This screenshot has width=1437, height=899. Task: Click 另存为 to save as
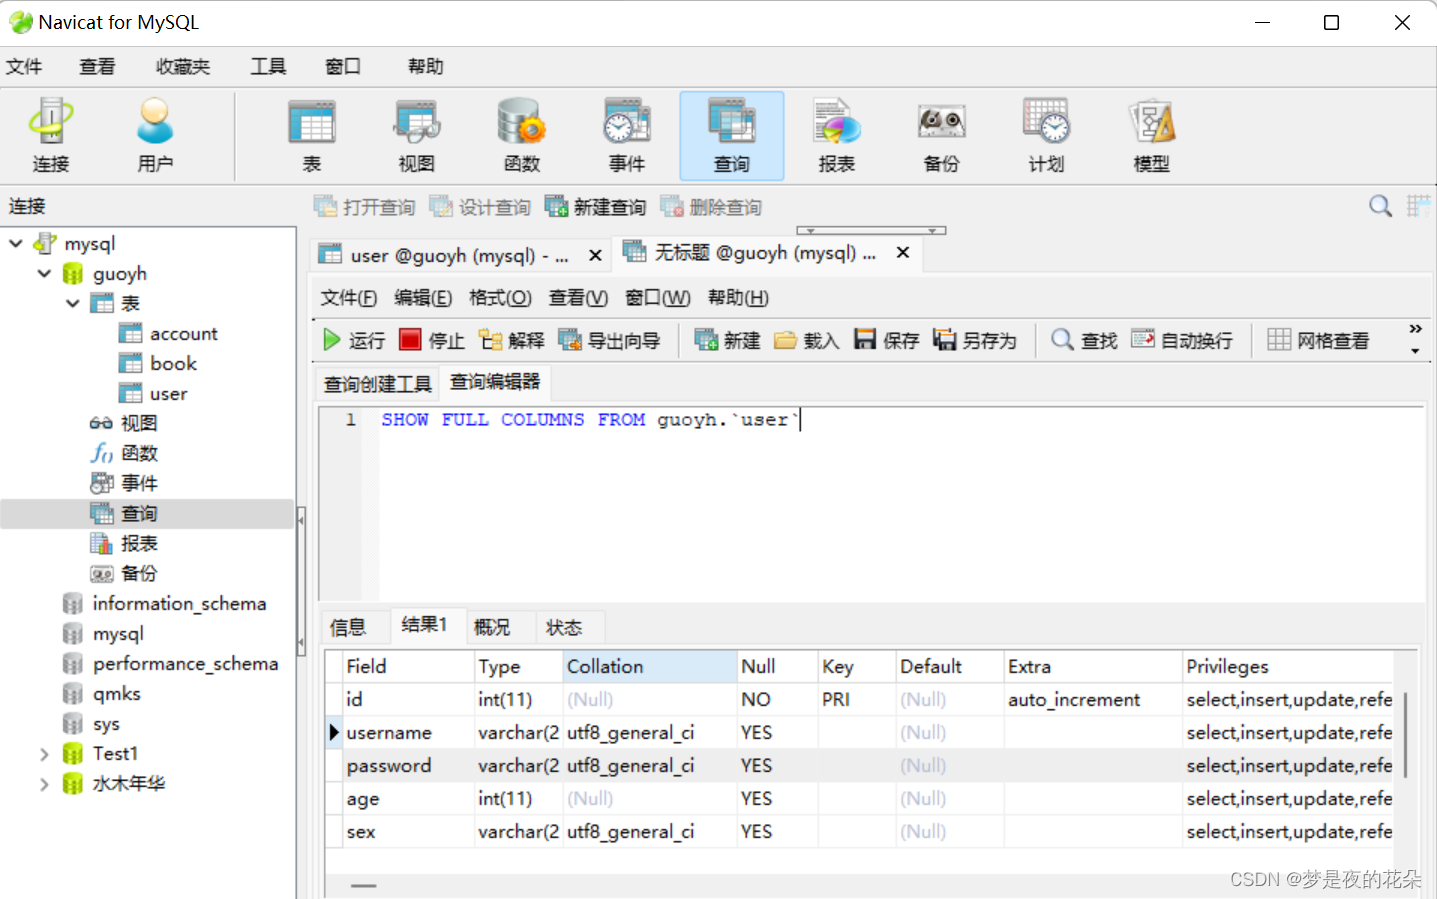[x=975, y=341]
